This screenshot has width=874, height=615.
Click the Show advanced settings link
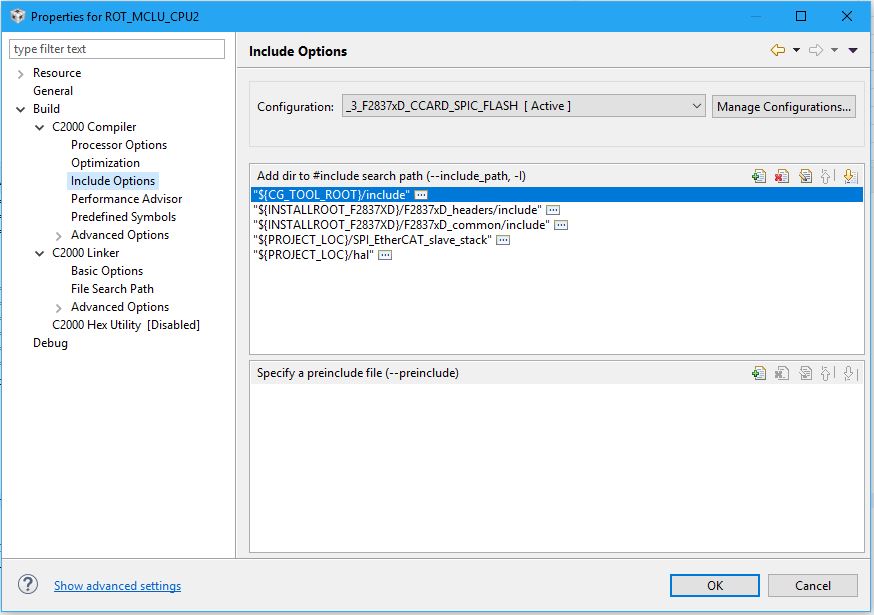coord(117,586)
